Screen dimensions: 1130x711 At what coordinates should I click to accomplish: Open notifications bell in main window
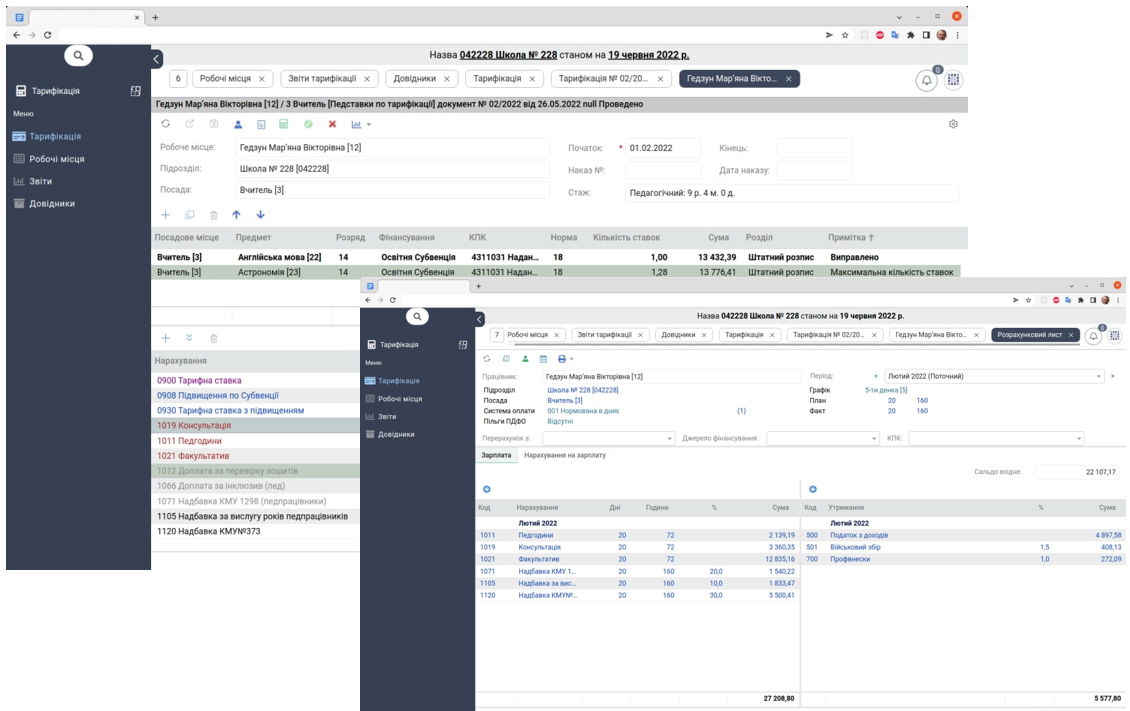coord(926,80)
